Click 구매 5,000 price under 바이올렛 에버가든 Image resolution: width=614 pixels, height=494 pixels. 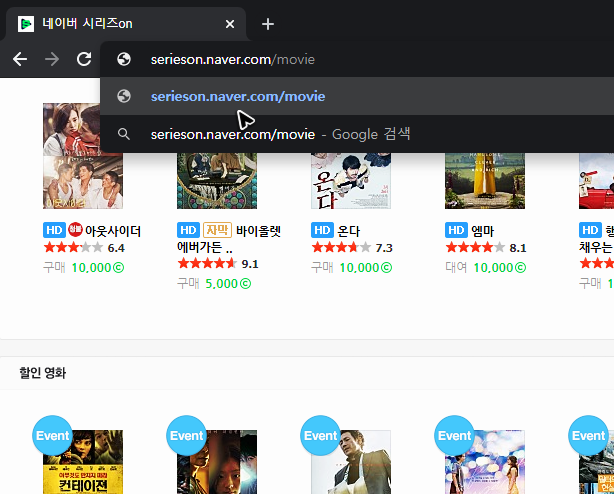pos(214,283)
